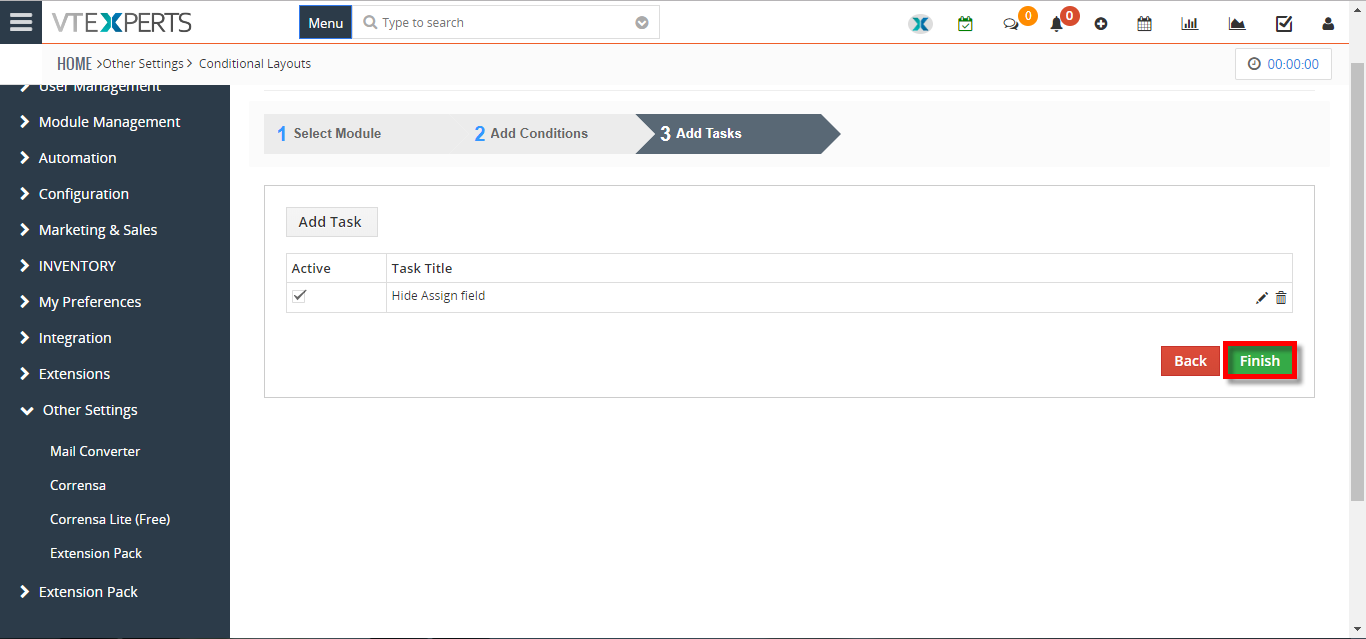Click the page vertical scrollbar
Screen dimensions: 1366x639
[1358, 280]
